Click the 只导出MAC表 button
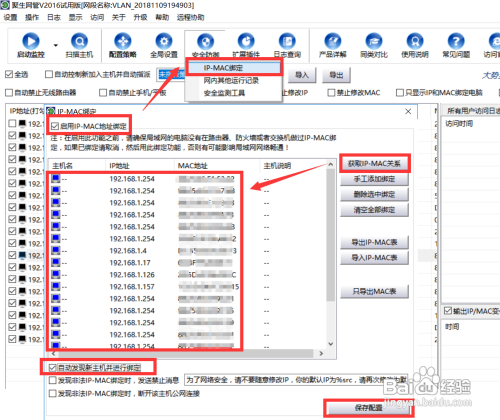 (x=374, y=292)
